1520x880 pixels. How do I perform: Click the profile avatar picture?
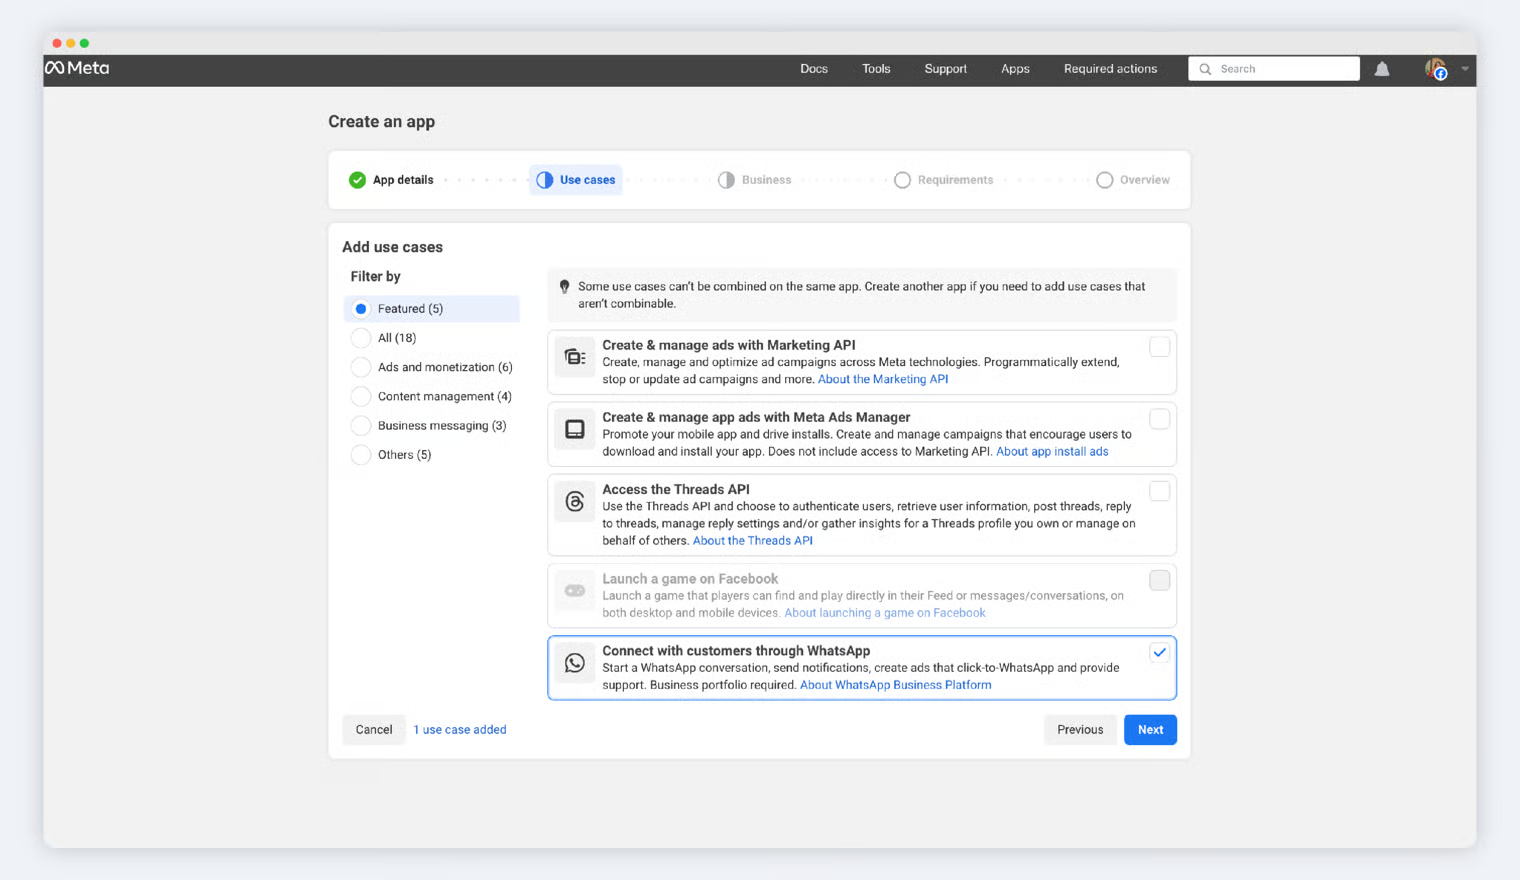pyautogui.click(x=1435, y=69)
